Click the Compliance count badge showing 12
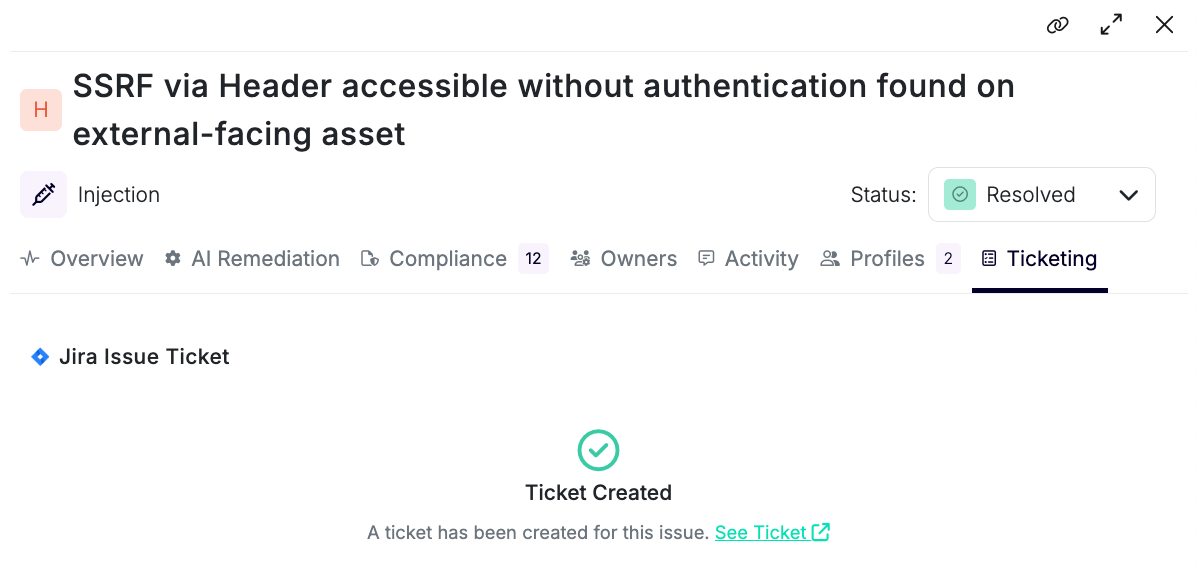Image resolution: width=1198 pixels, height=576 pixels. (533, 259)
